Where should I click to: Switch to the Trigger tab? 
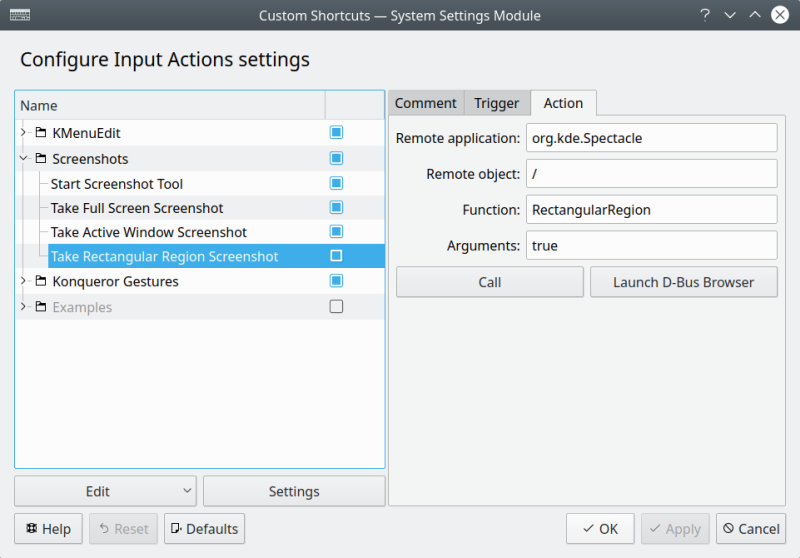(x=497, y=103)
